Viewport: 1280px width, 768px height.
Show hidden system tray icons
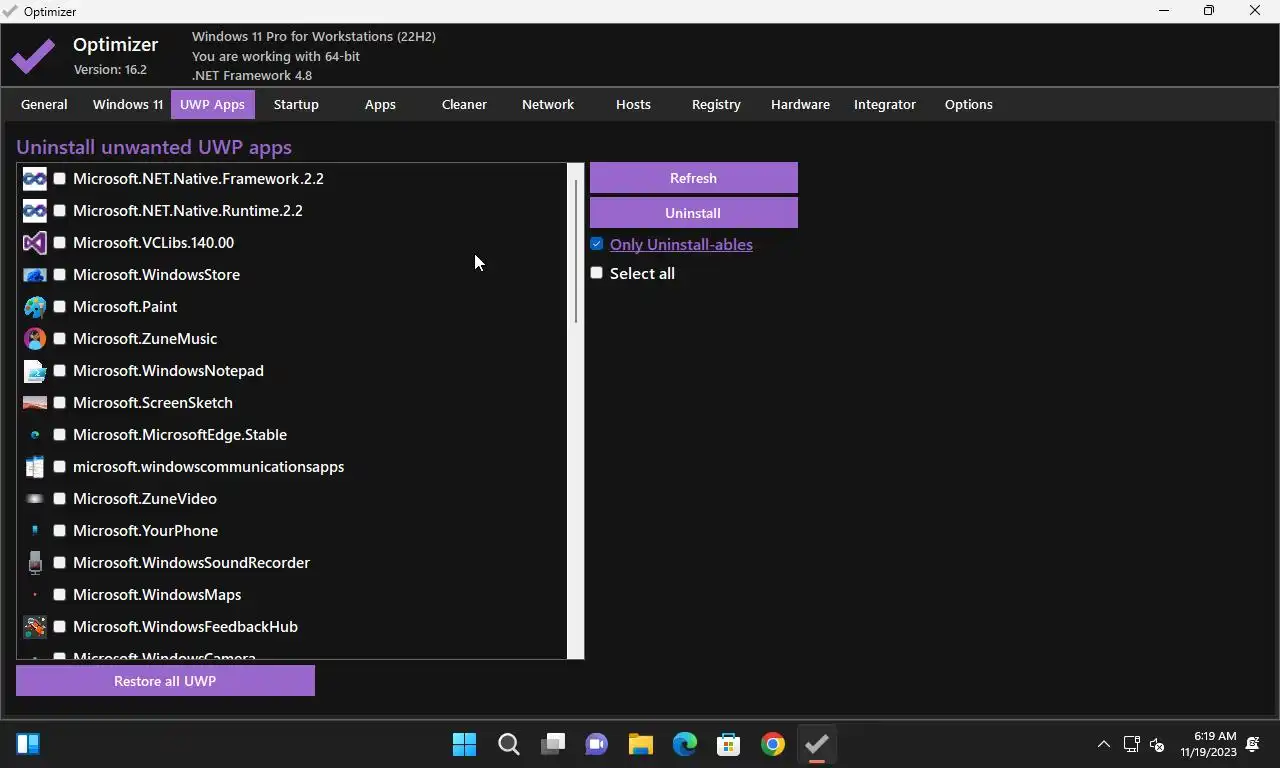[x=1104, y=744]
